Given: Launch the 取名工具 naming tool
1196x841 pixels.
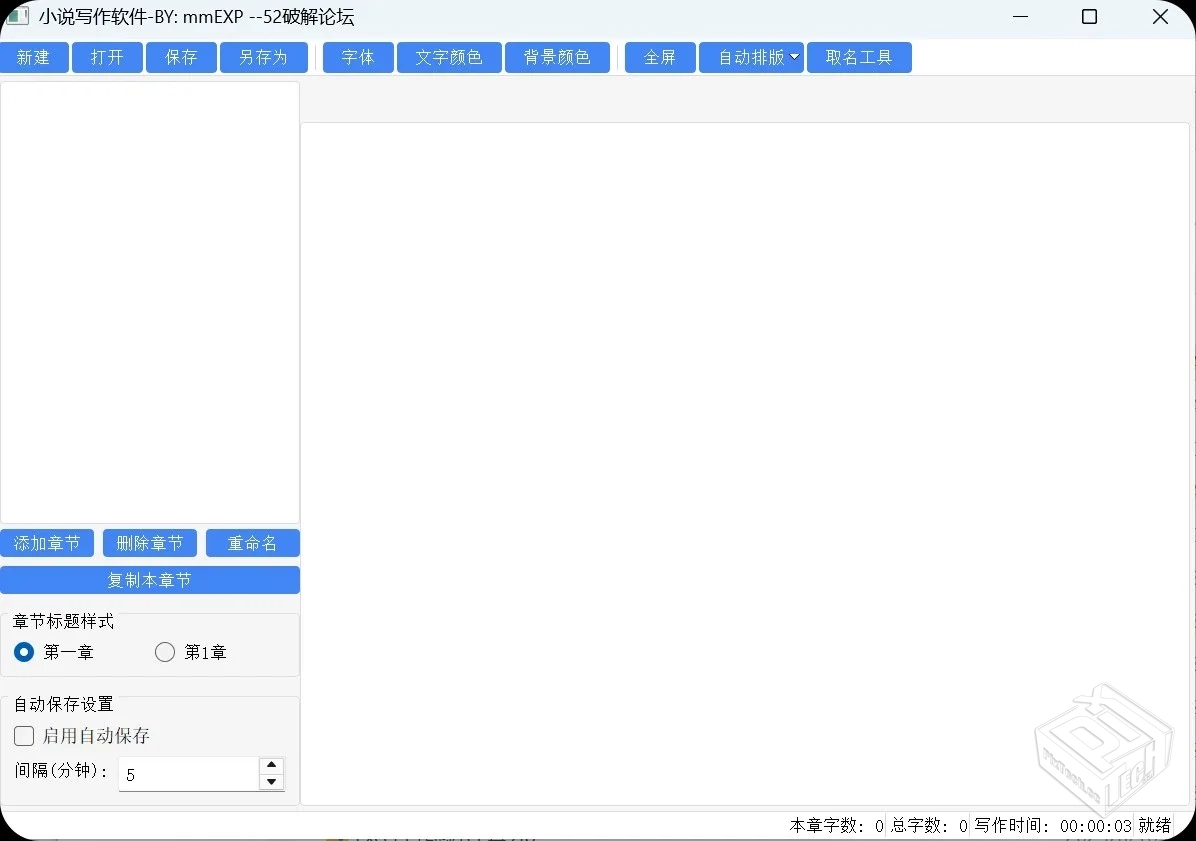Looking at the screenshot, I should coord(859,57).
